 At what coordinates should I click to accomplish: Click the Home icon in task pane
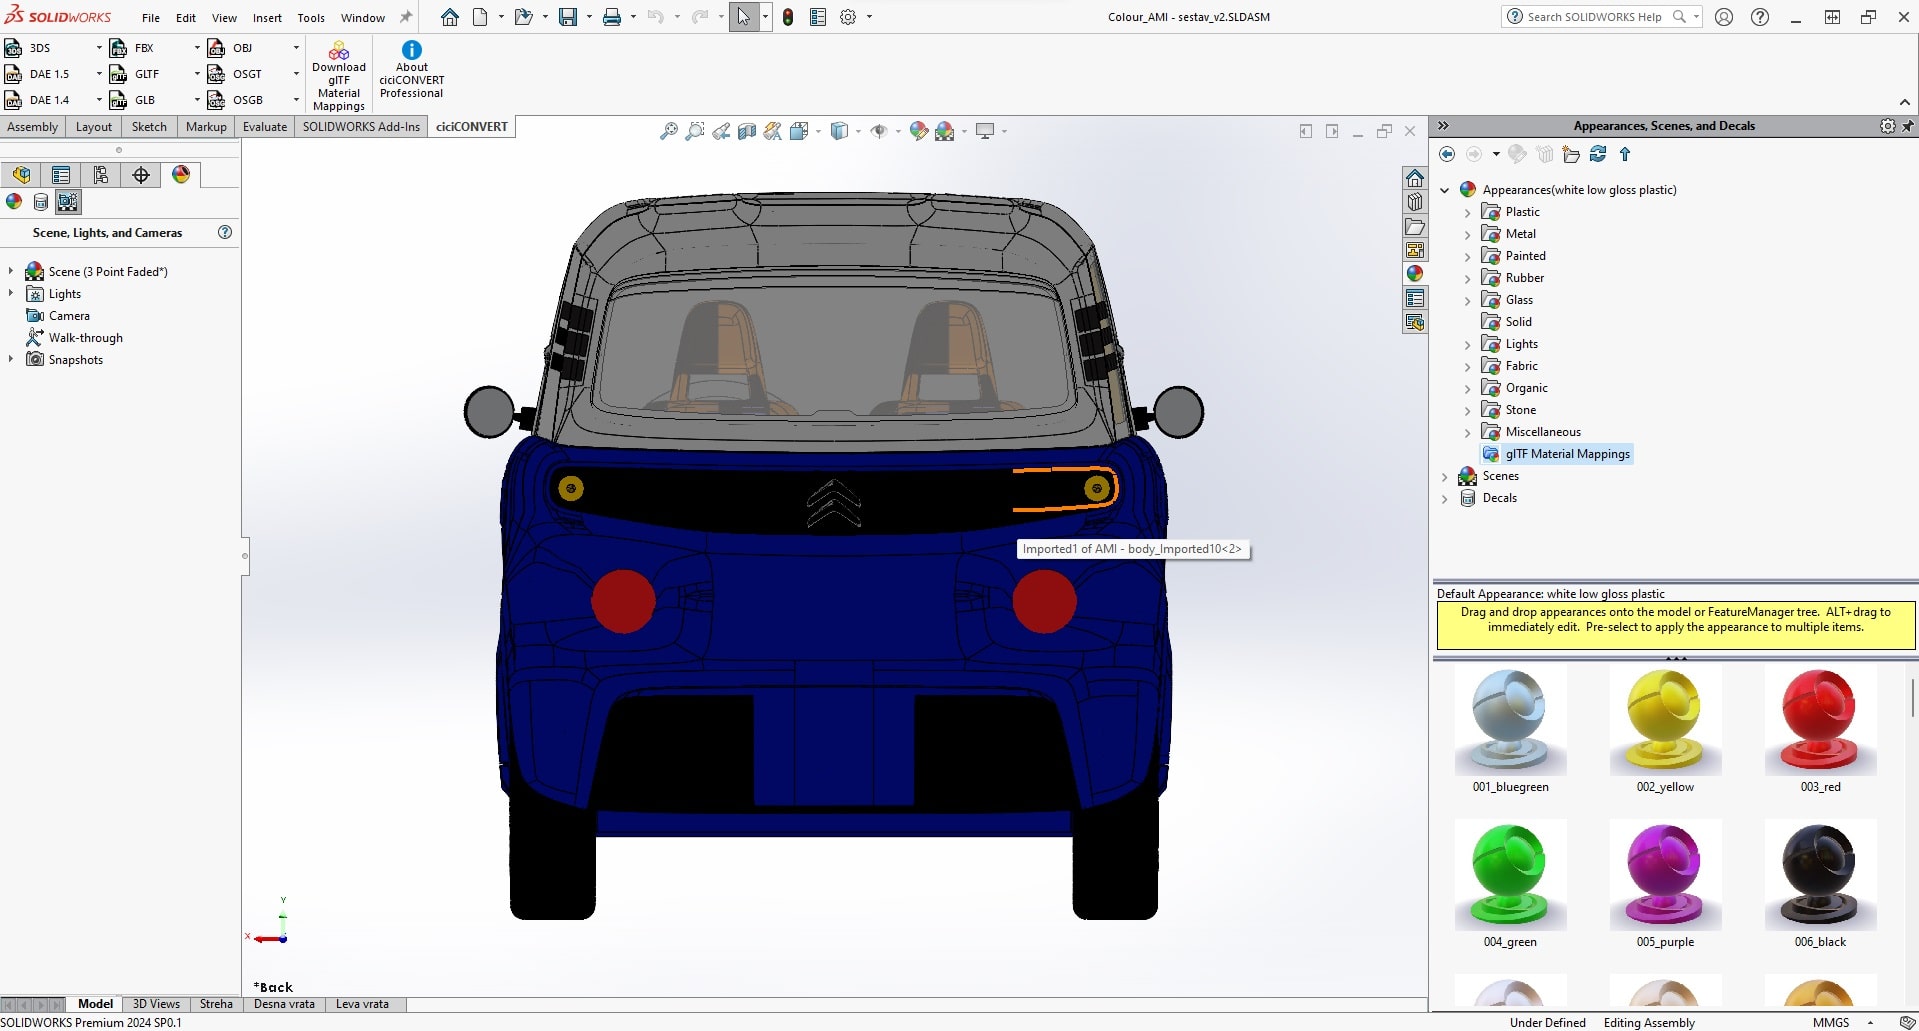coord(1415,178)
